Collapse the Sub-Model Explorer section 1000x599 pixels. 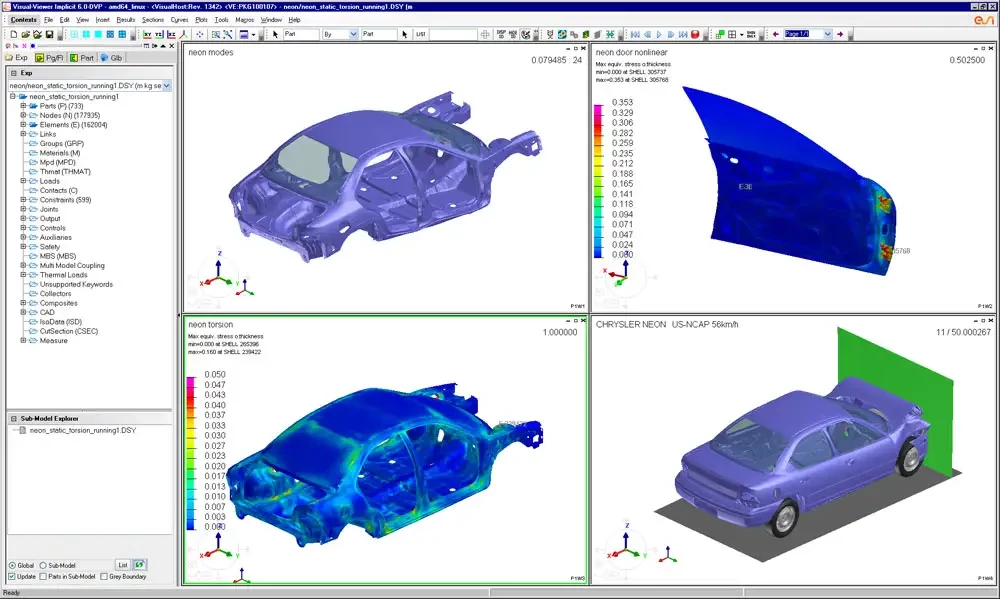click(x=13, y=418)
